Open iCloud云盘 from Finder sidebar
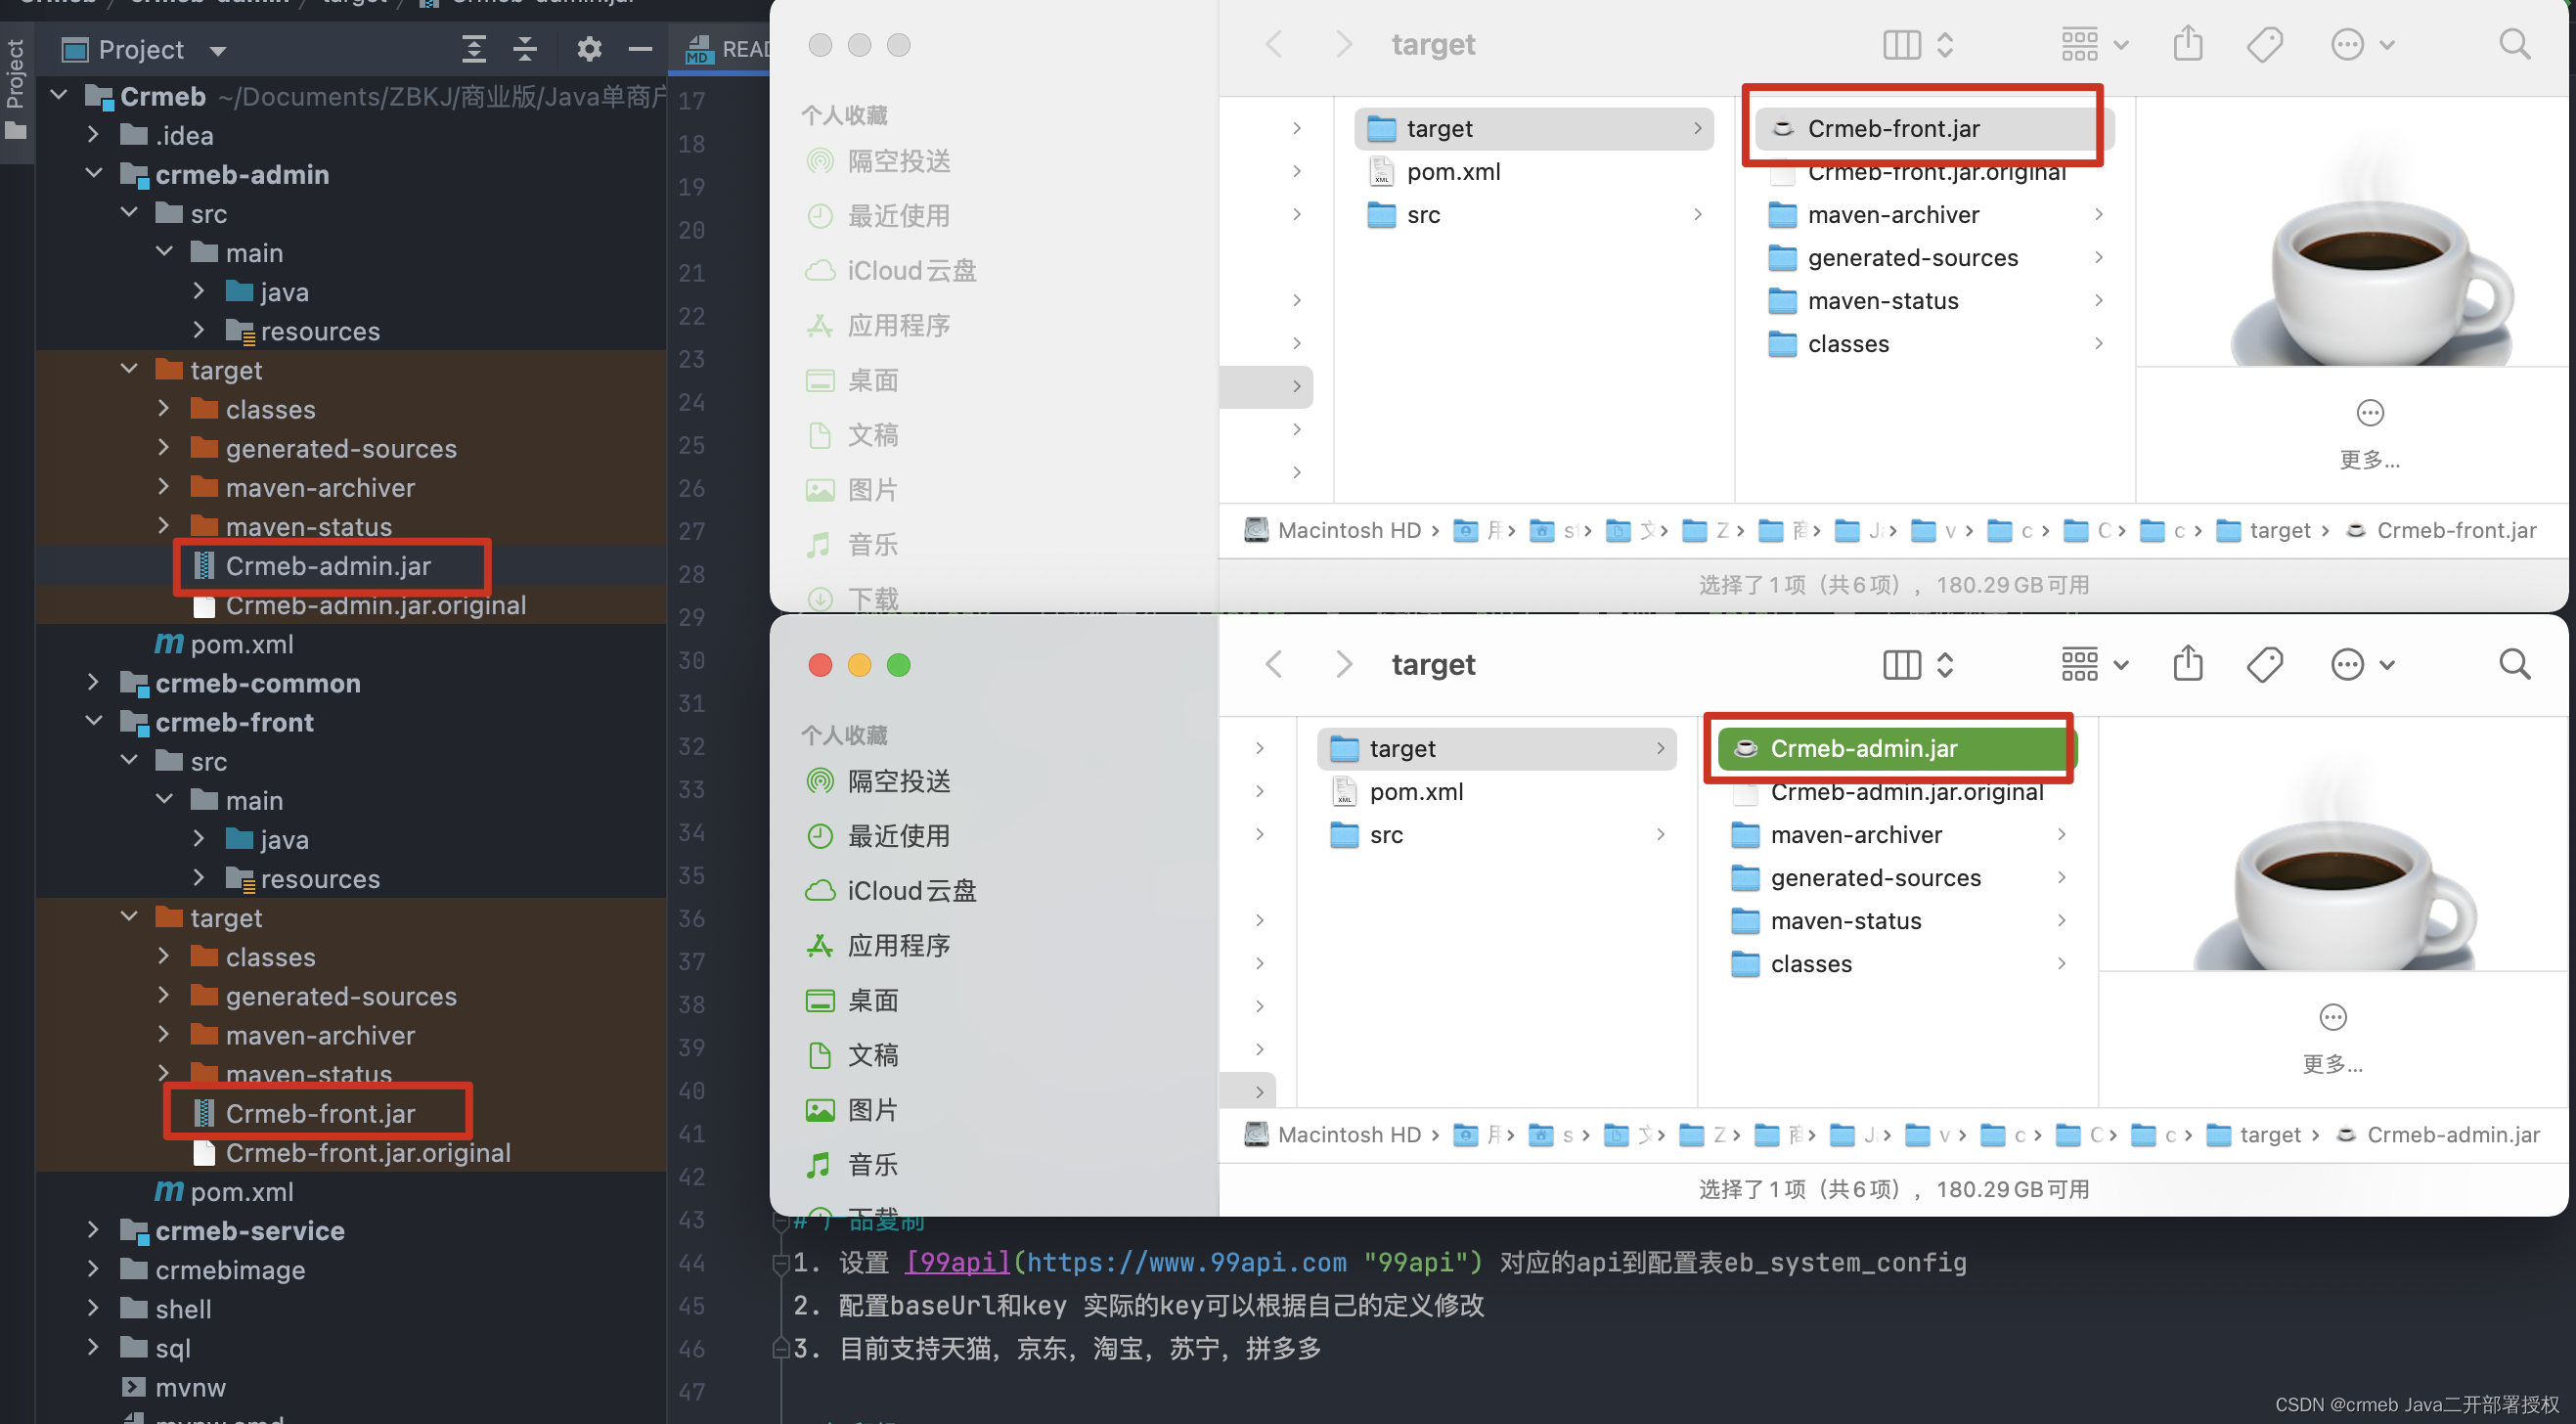2576x1424 pixels. [x=911, y=270]
